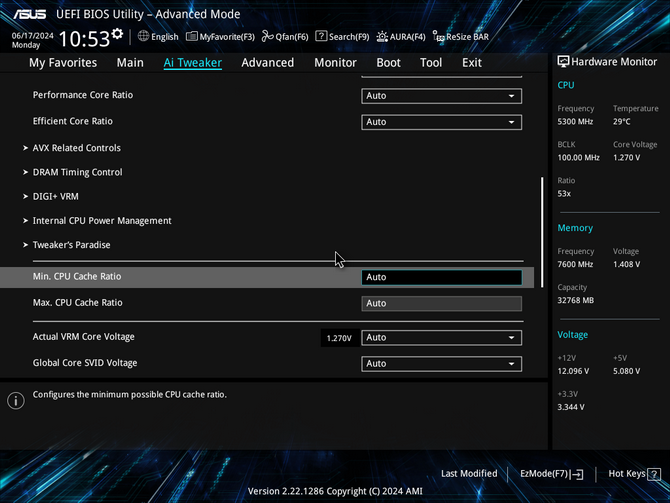The image size is (670, 503).
Task: Open Performance Core Ratio dropdown
Action: (441, 96)
